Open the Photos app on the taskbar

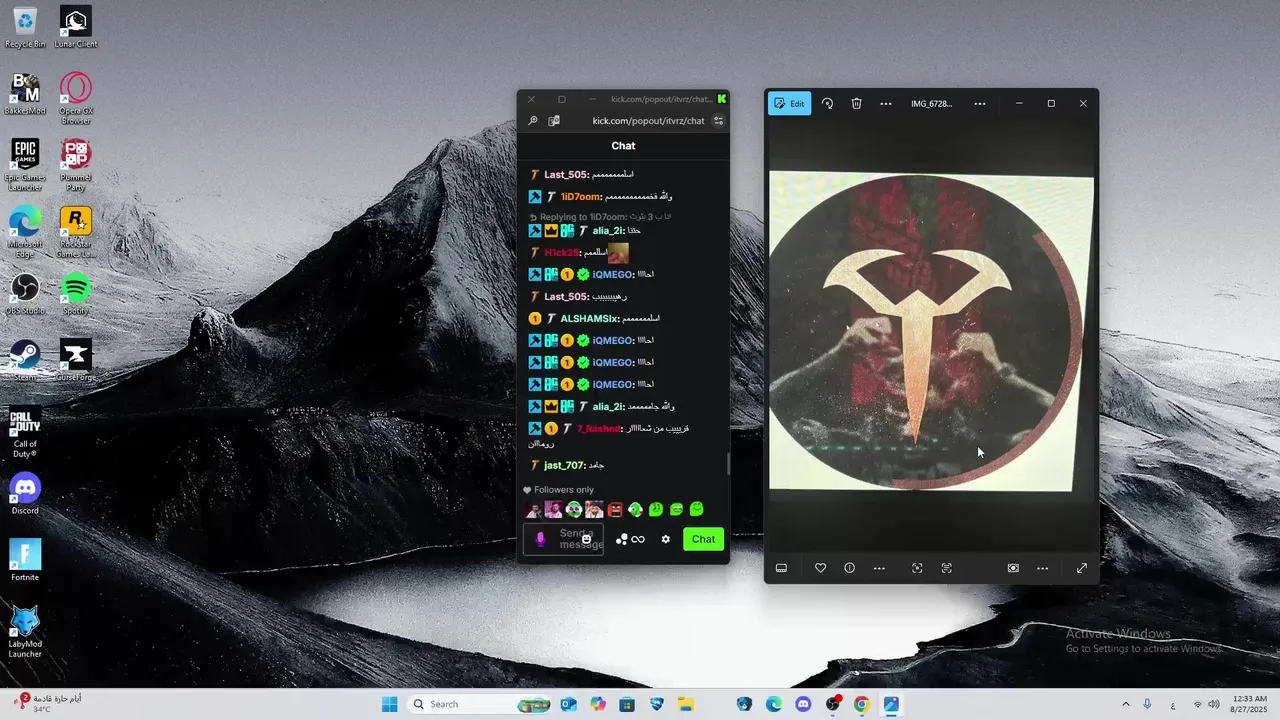click(x=891, y=704)
